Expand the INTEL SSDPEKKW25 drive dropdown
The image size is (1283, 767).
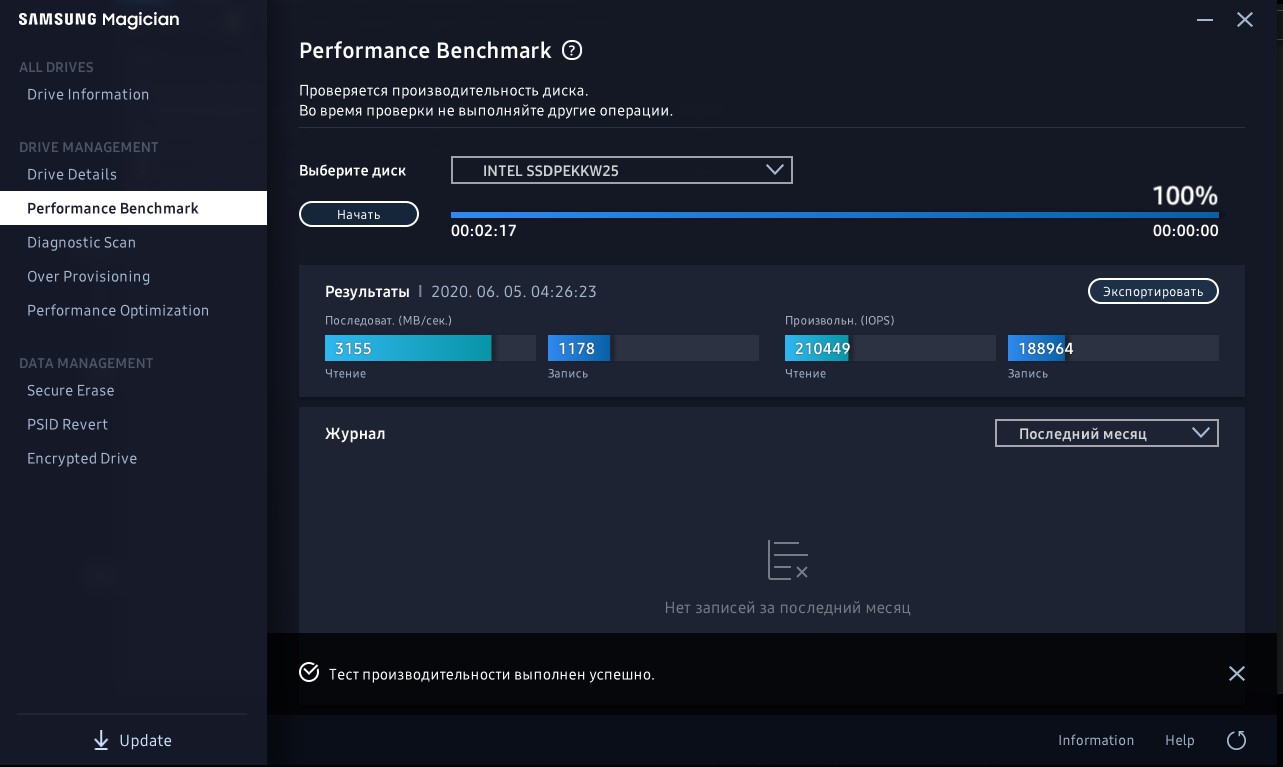(x=621, y=170)
